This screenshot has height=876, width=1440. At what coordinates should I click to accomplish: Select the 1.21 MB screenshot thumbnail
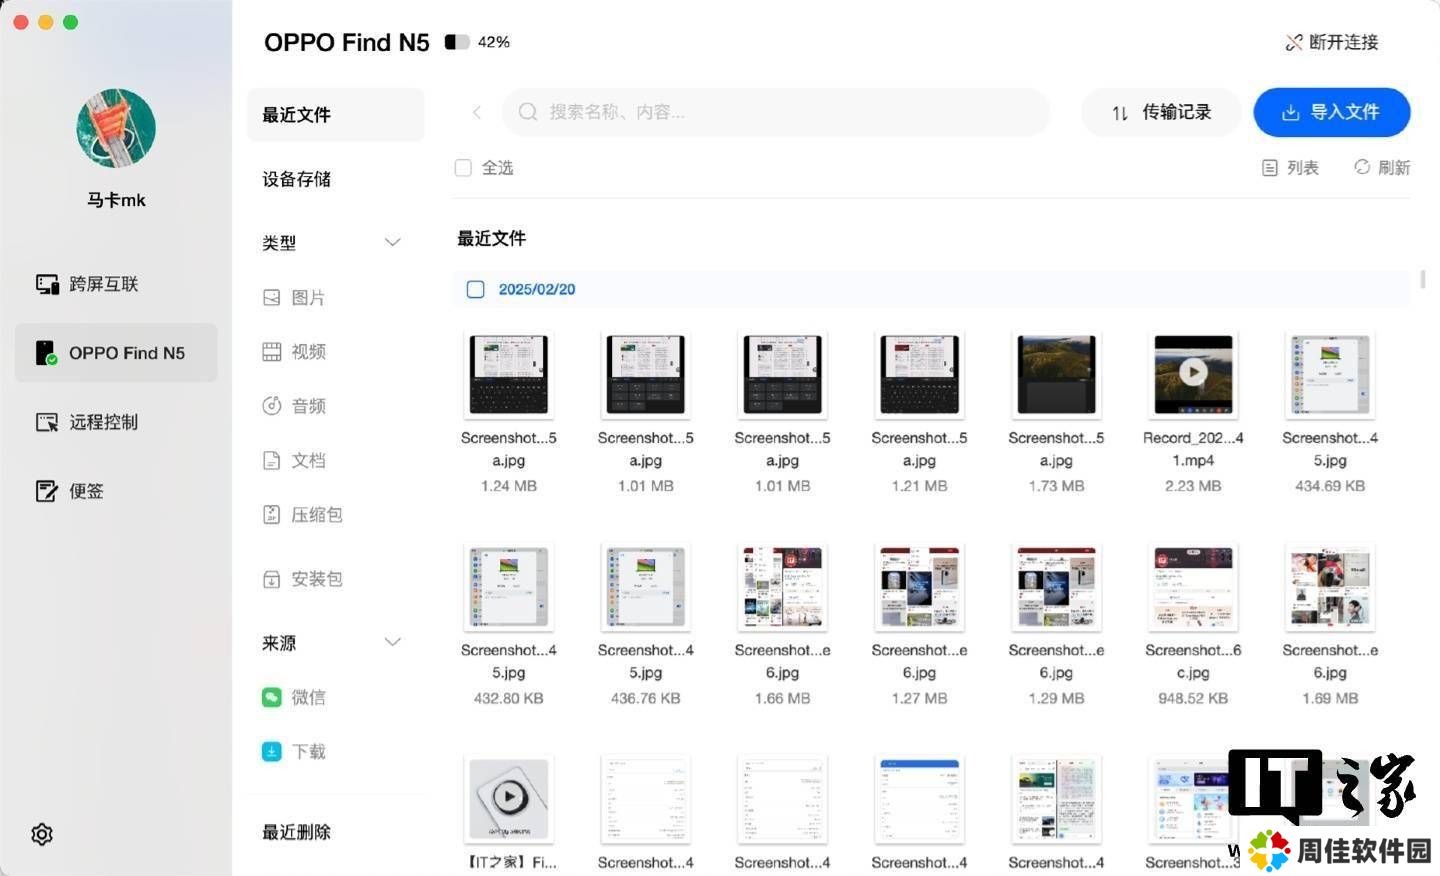[920, 374]
